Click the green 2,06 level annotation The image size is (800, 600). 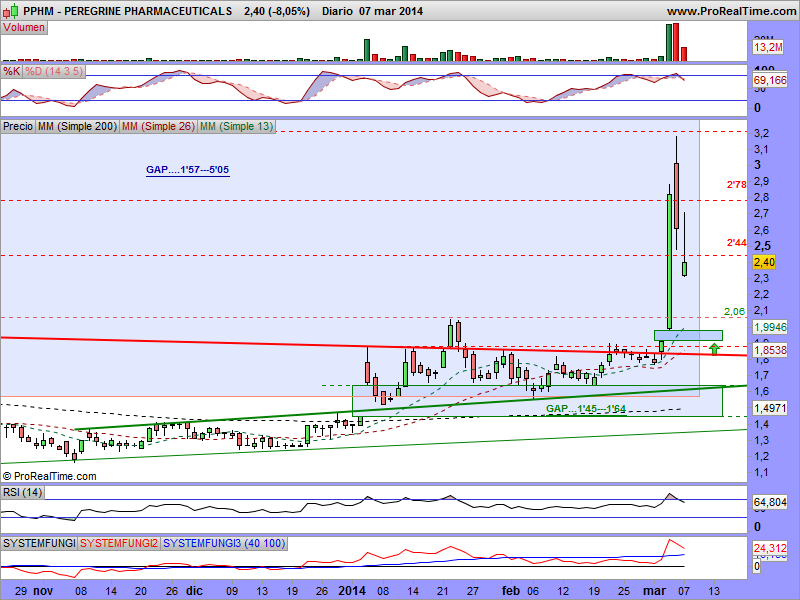735,311
